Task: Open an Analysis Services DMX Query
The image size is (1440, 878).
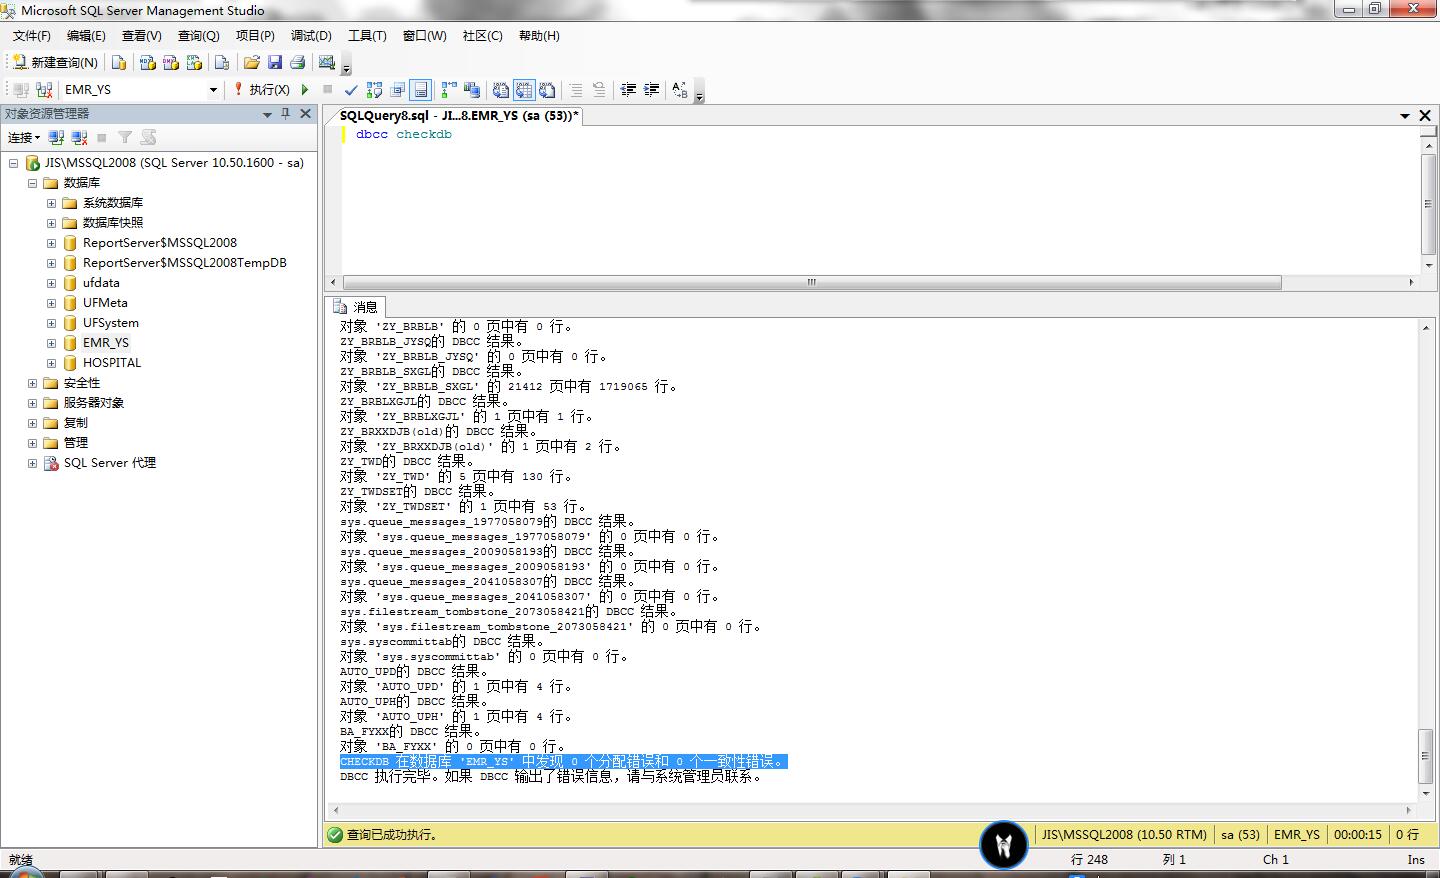Action: click(171, 62)
